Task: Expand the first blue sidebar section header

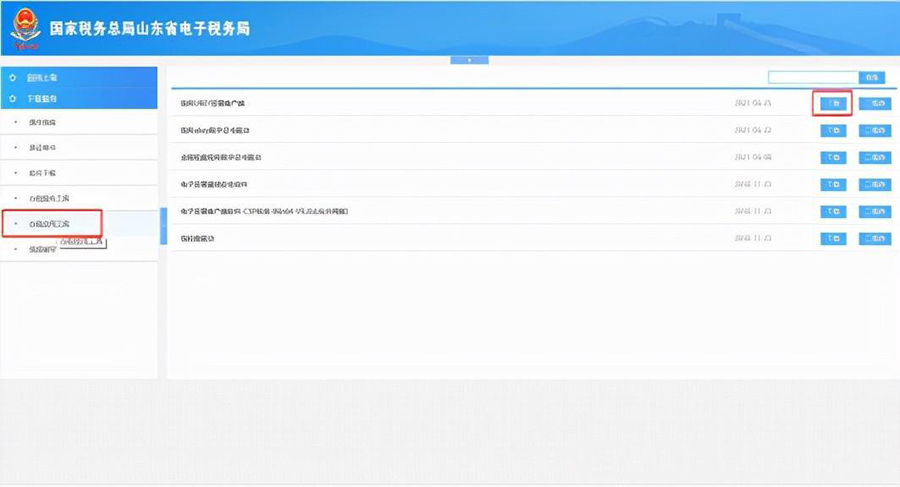Action: pyautogui.click(x=80, y=77)
